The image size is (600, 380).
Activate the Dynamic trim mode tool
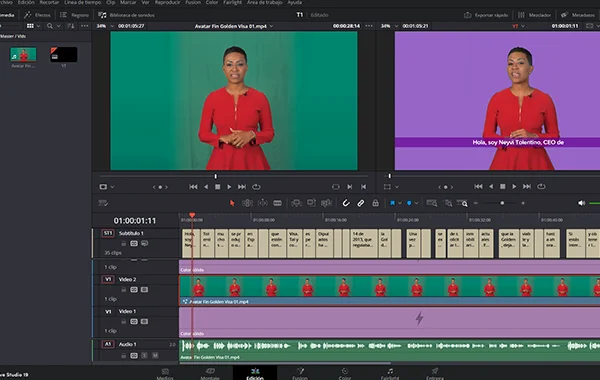[x=262, y=203]
